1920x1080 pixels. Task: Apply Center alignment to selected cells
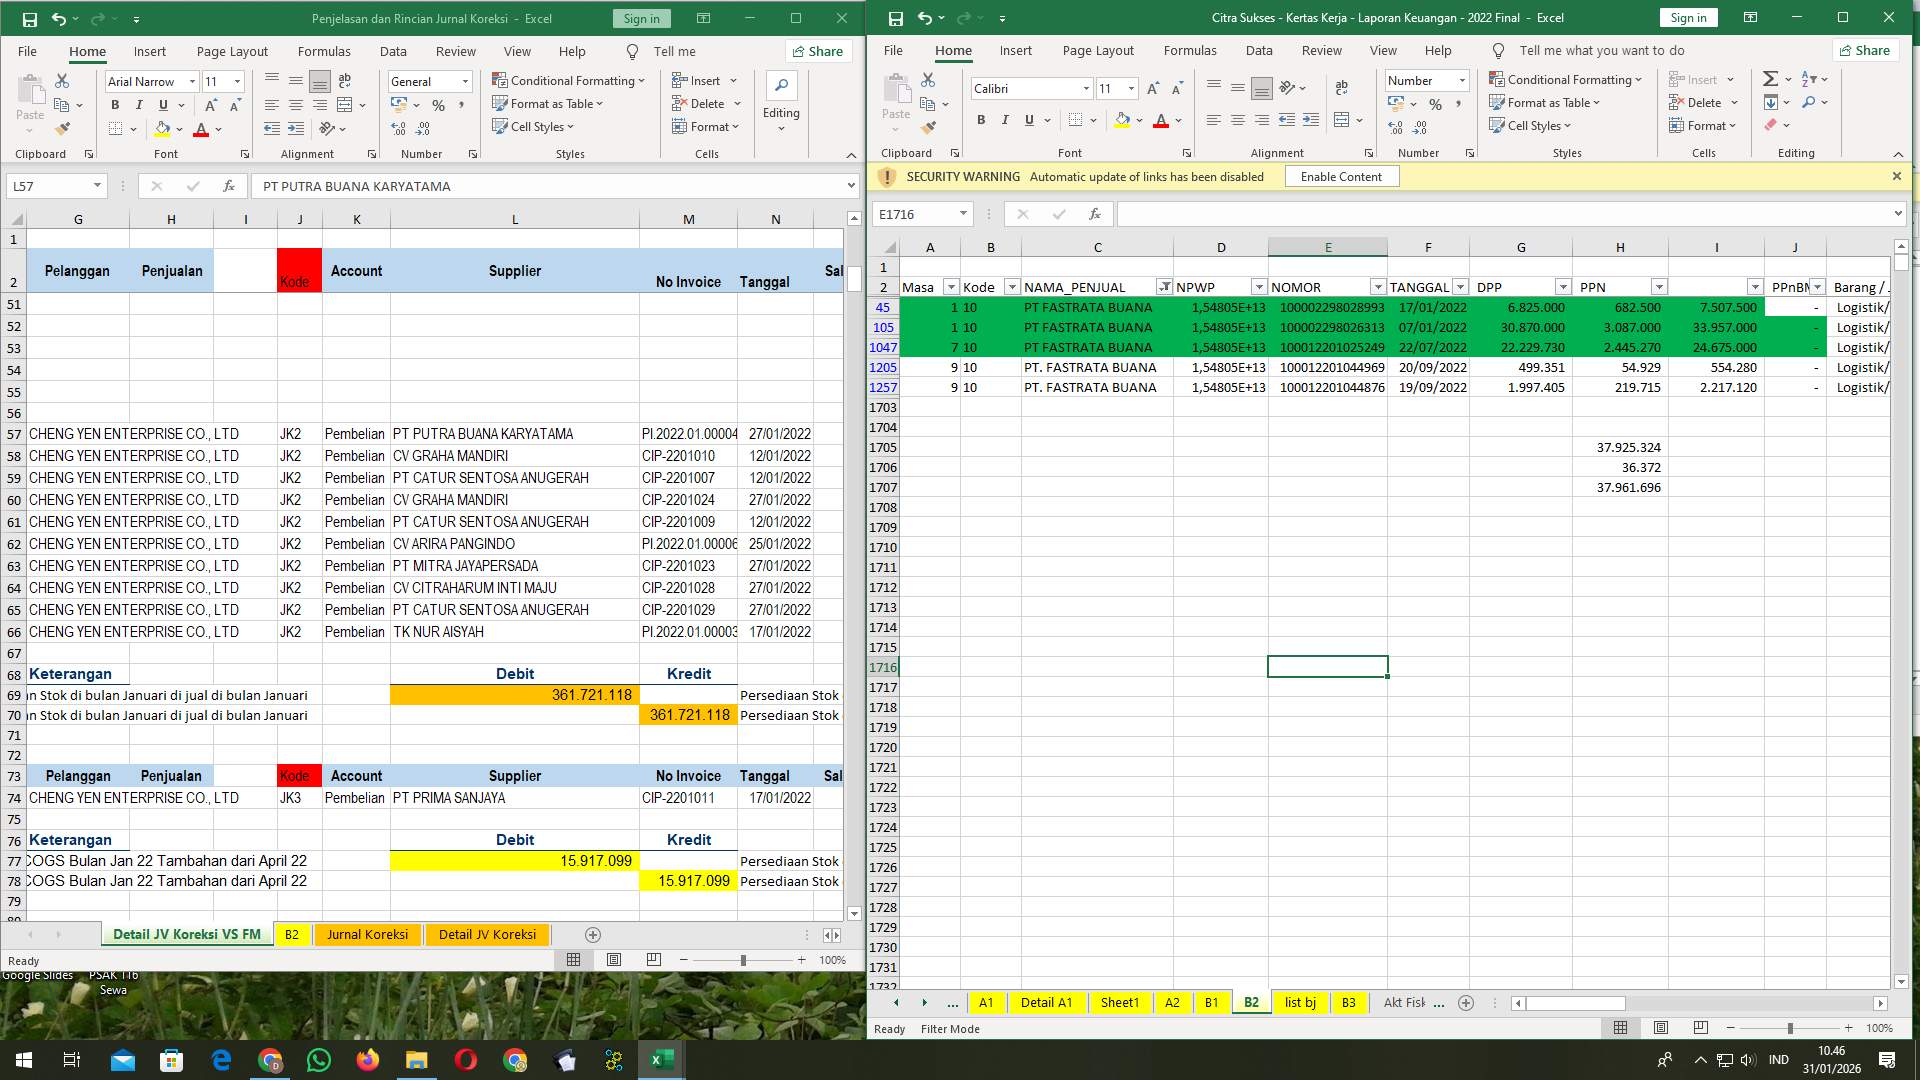[x=1238, y=120]
